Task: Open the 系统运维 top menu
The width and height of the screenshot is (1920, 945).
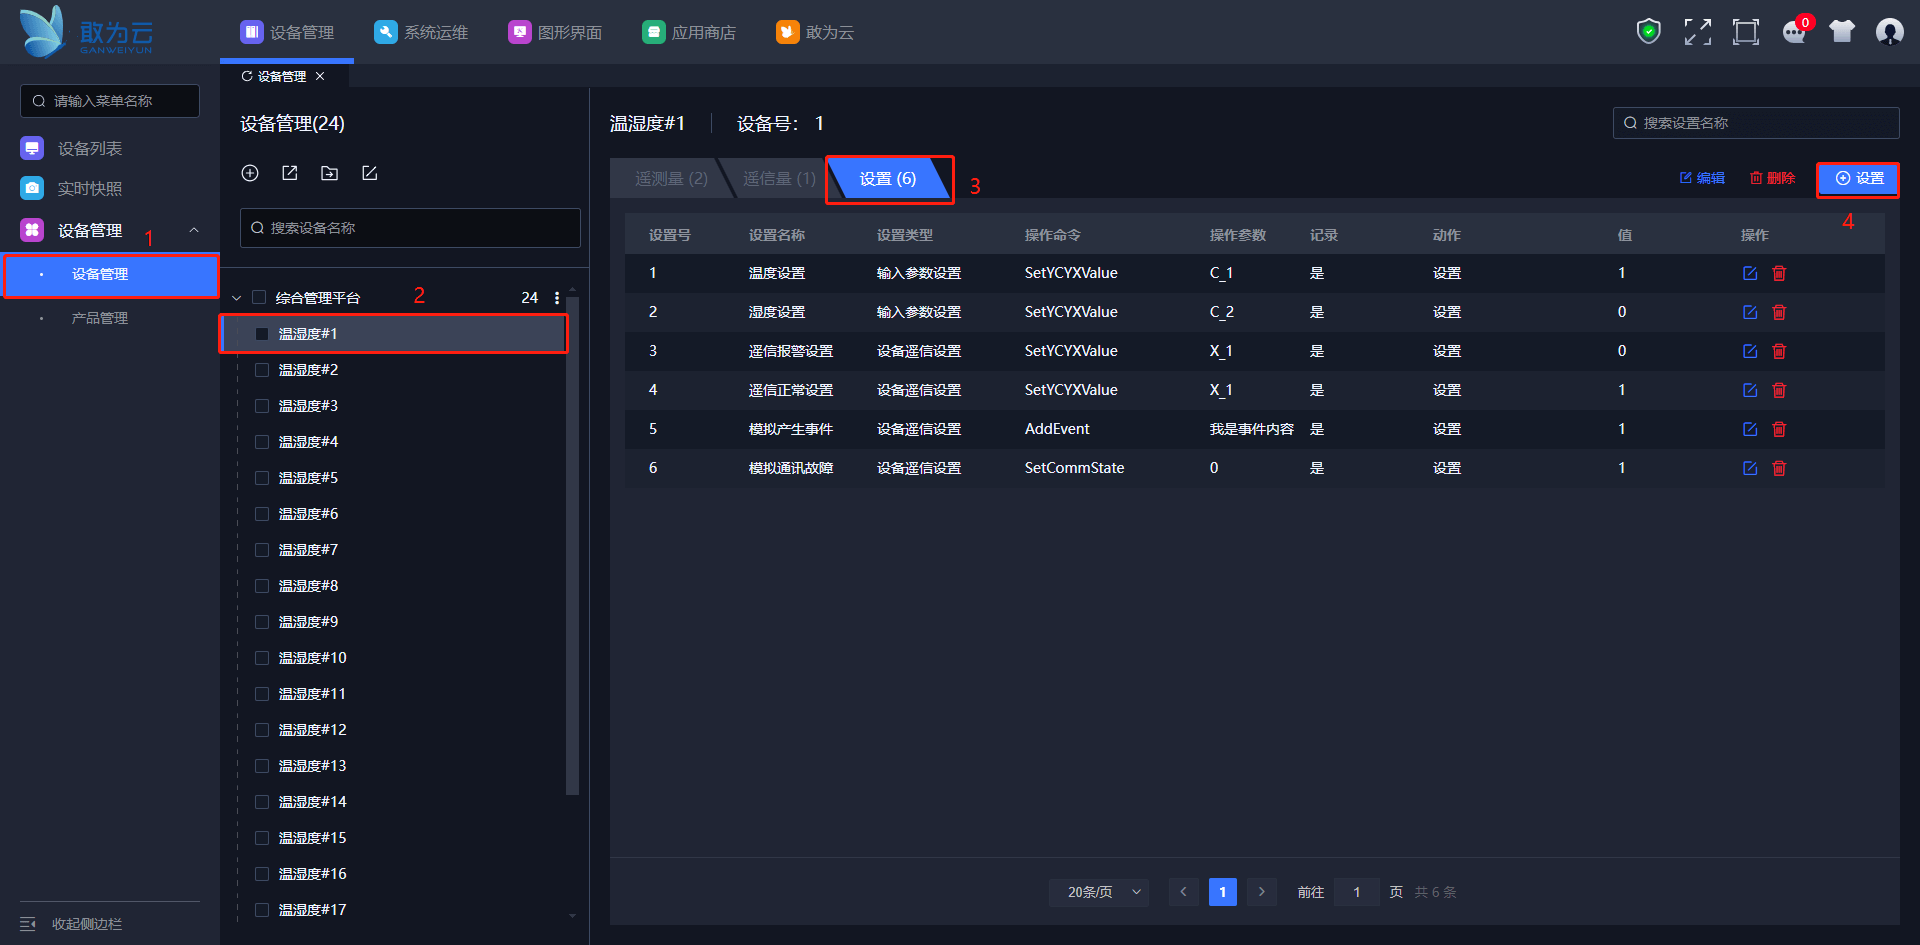Action: (421, 32)
